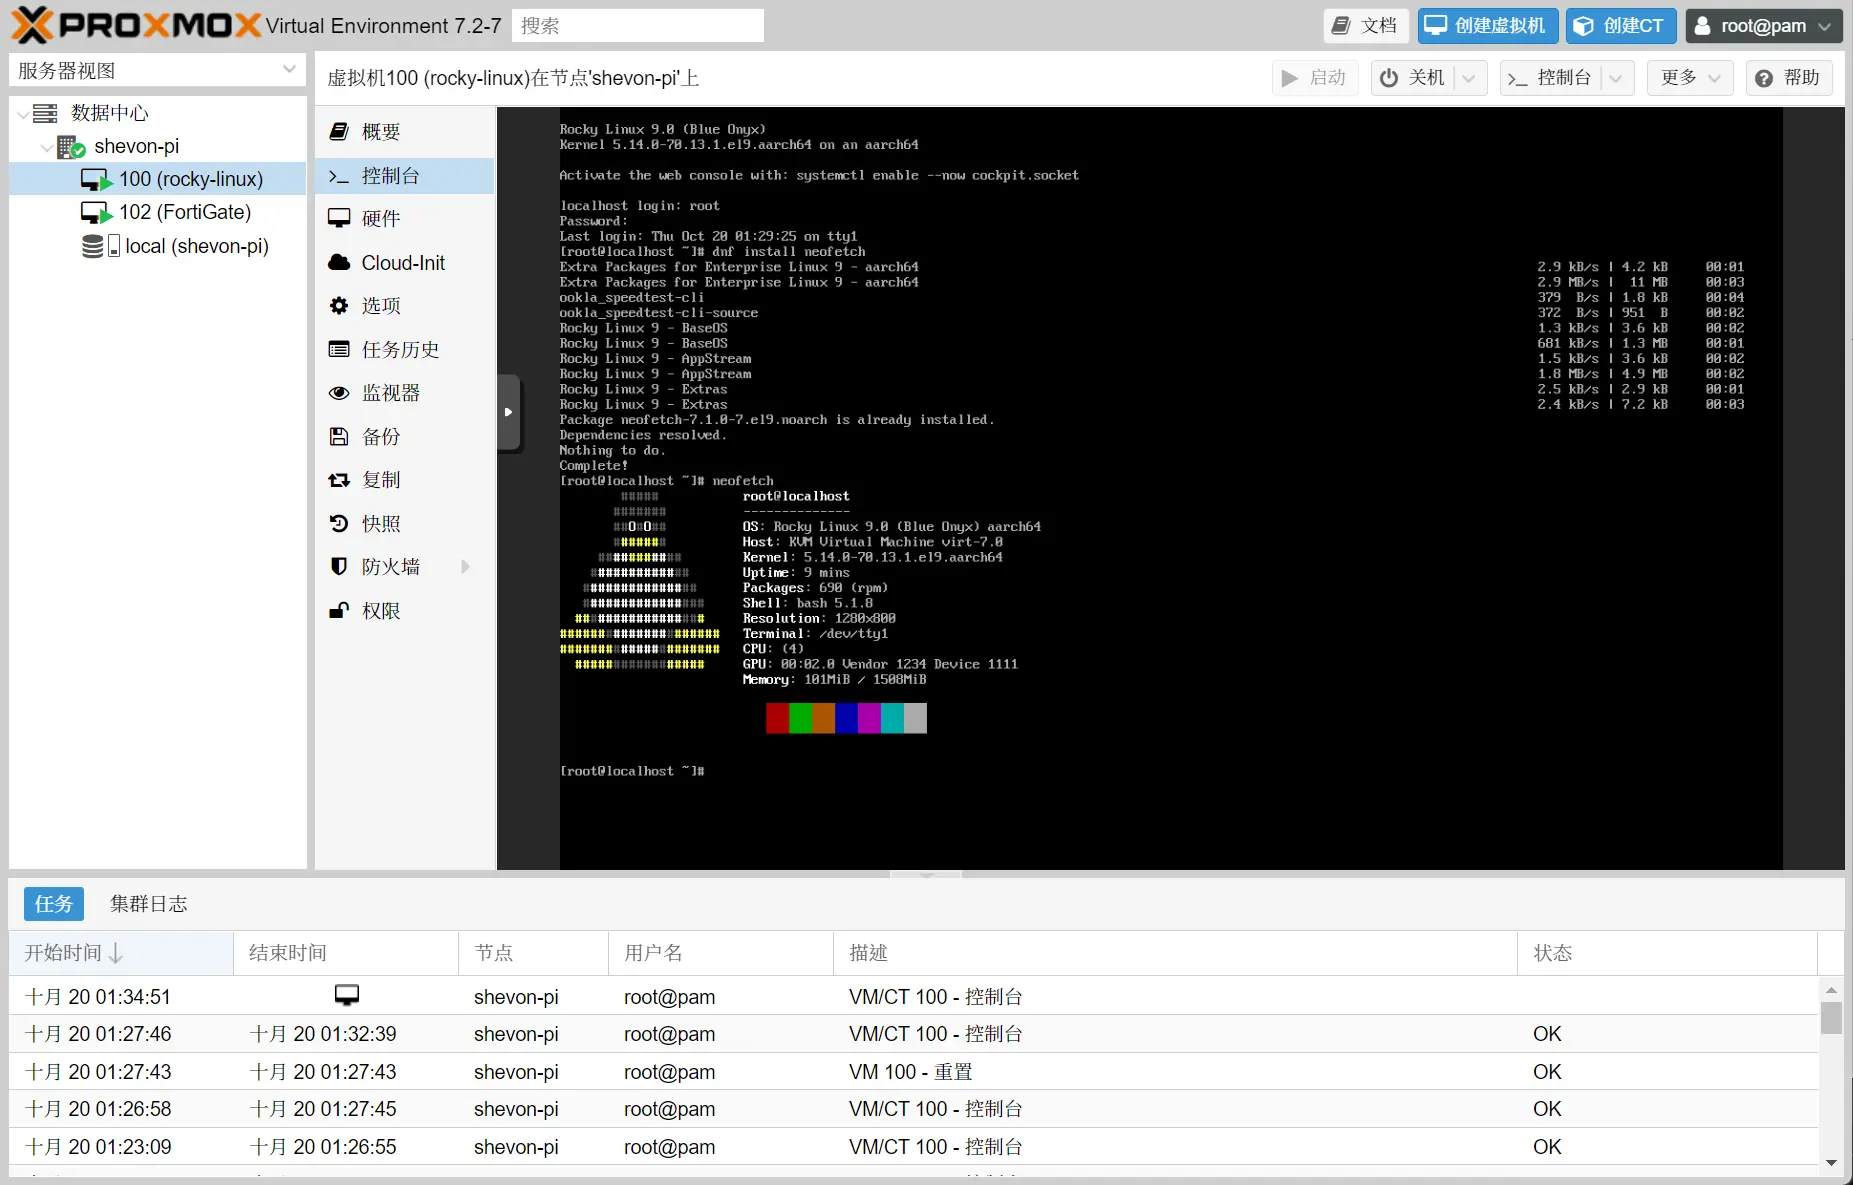Expand the 更多 more actions menu
Viewport: 1853px width, 1185px height.
(x=1689, y=78)
